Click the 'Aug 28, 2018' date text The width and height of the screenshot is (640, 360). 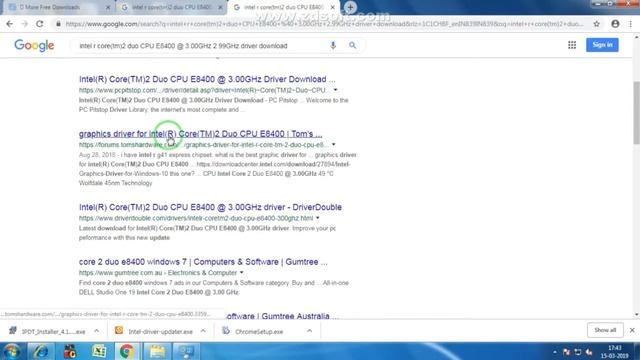[x=97, y=155]
